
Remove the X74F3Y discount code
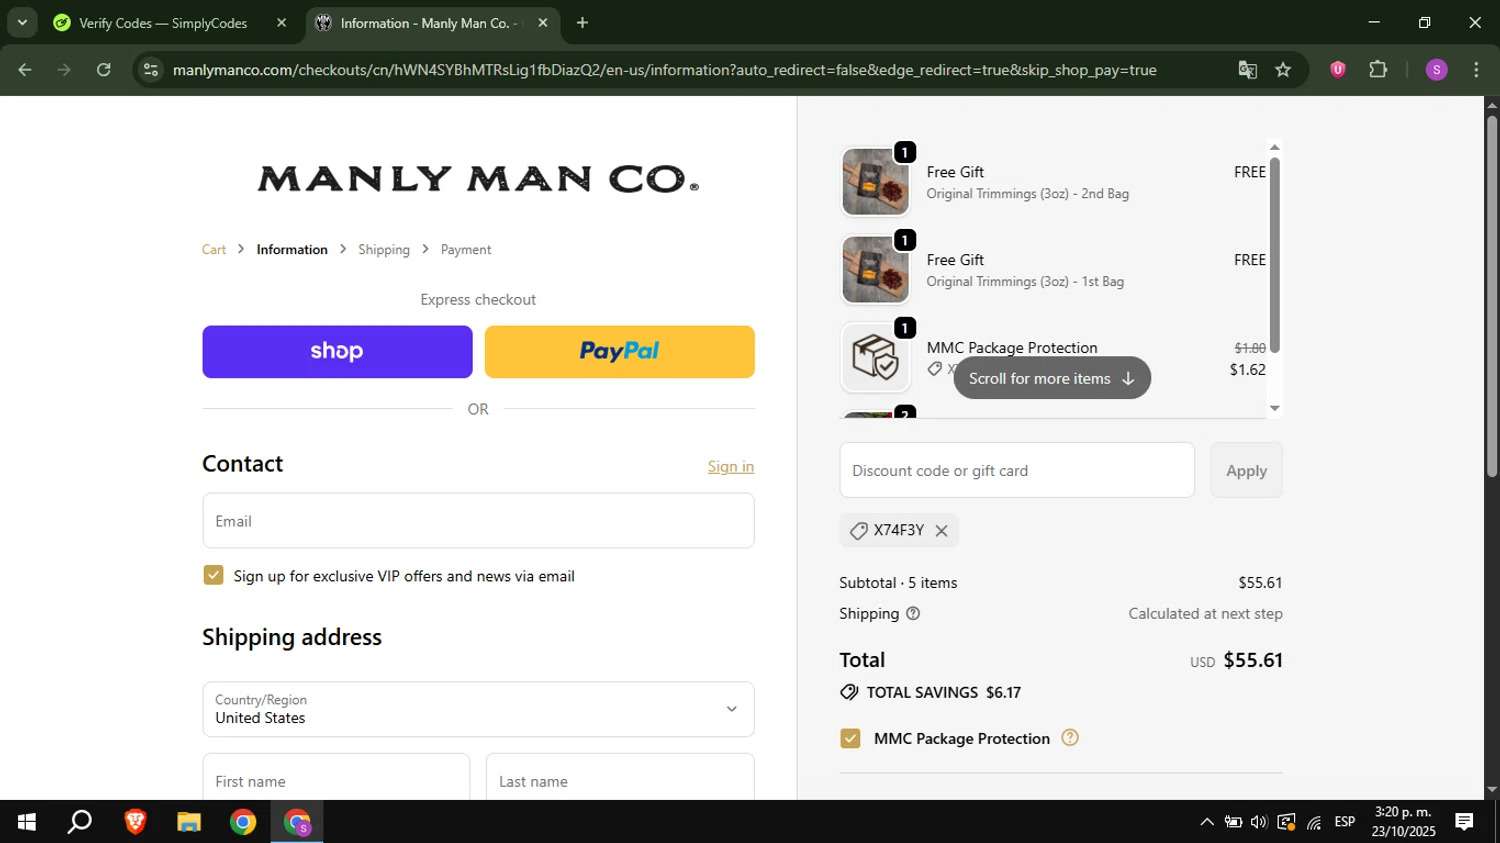tap(941, 531)
